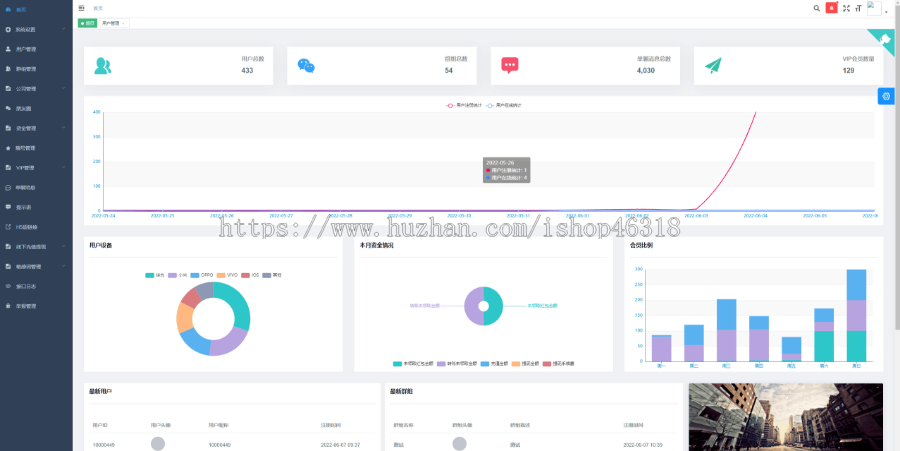
Task: Expand the 敏感词管理 submenu chevron
Action: click(x=63, y=267)
